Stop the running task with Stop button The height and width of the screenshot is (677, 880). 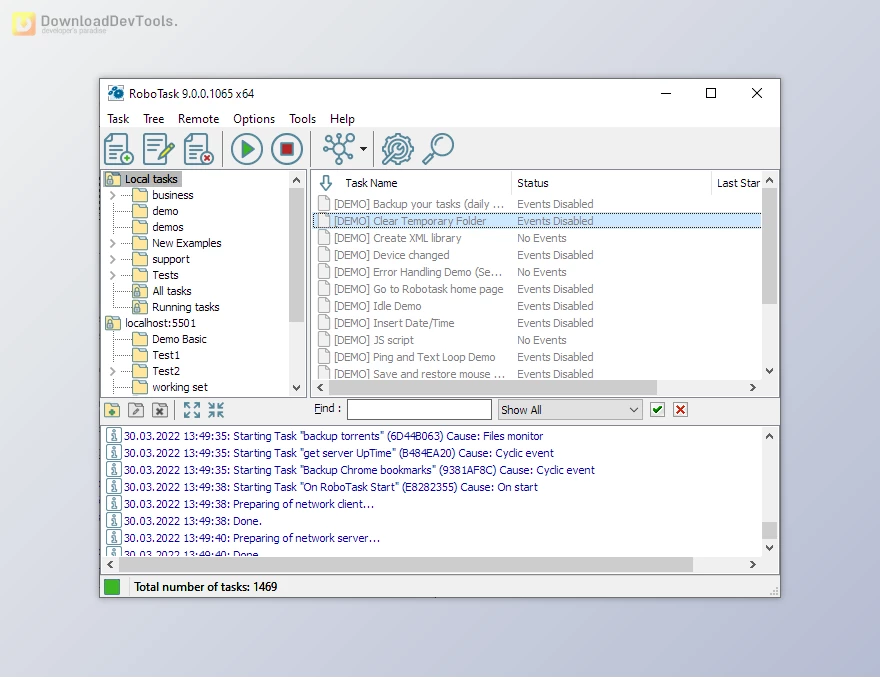[287, 149]
